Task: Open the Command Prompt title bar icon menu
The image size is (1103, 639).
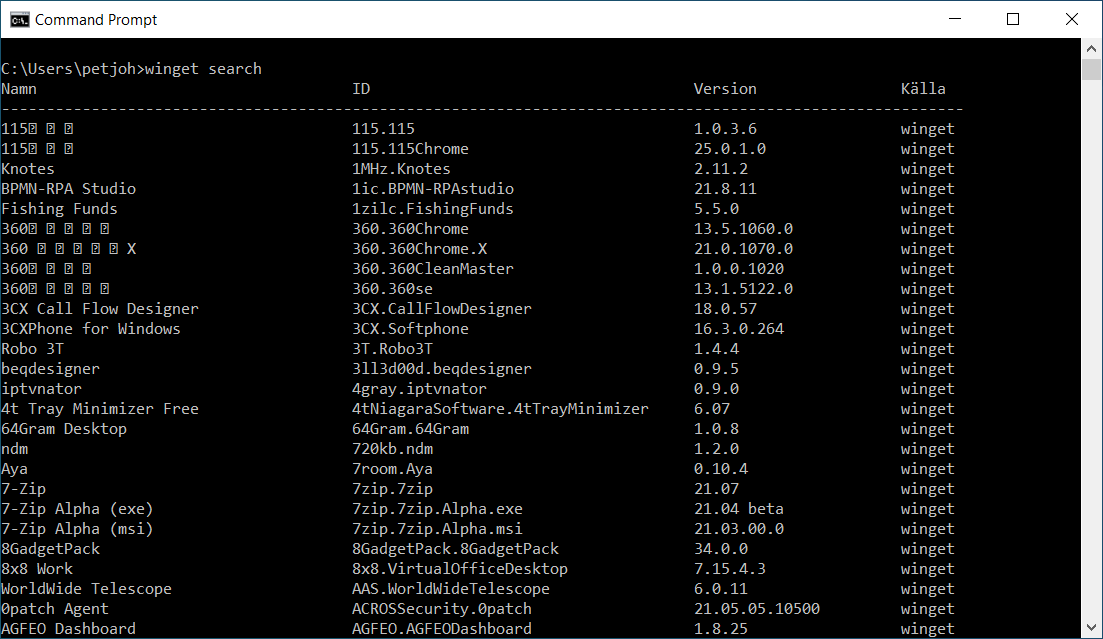Action: tap(20, 20)
